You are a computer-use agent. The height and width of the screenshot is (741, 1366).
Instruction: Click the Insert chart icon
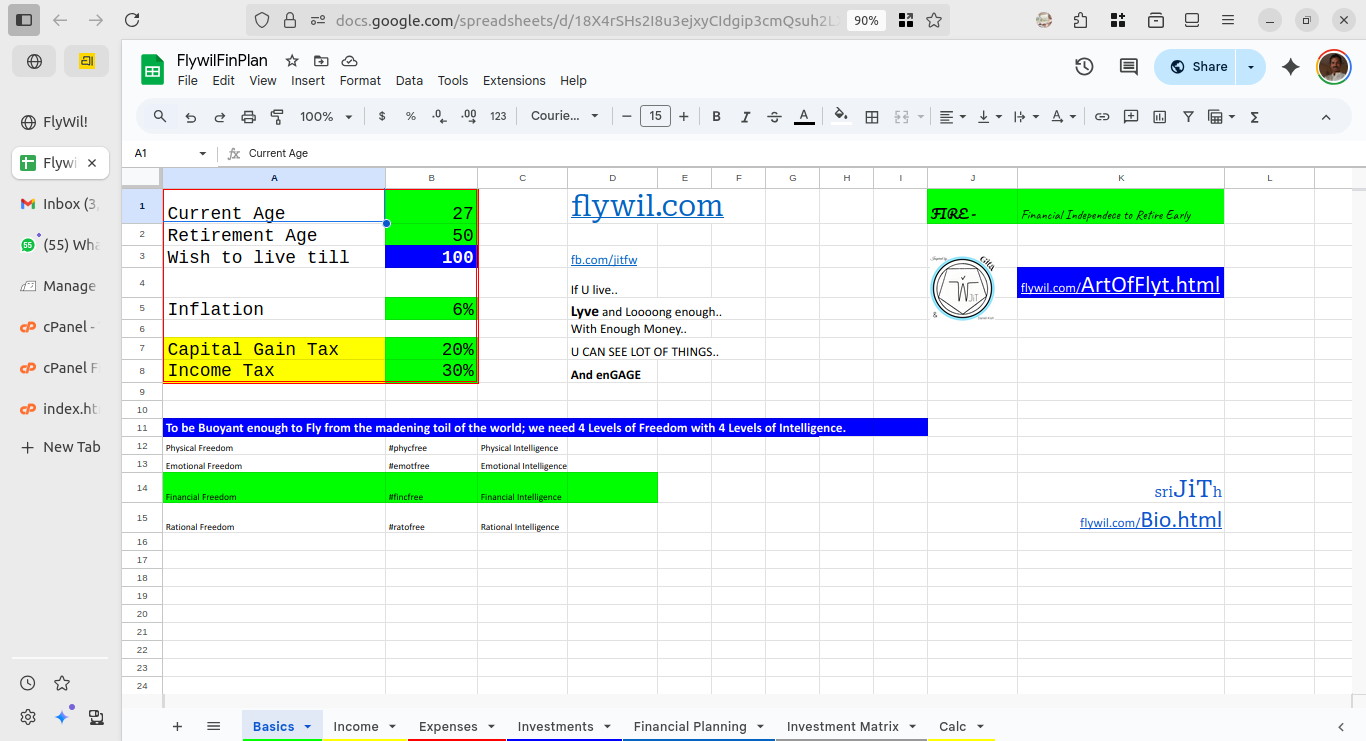pyautogui.click(x=1160, y=117)
